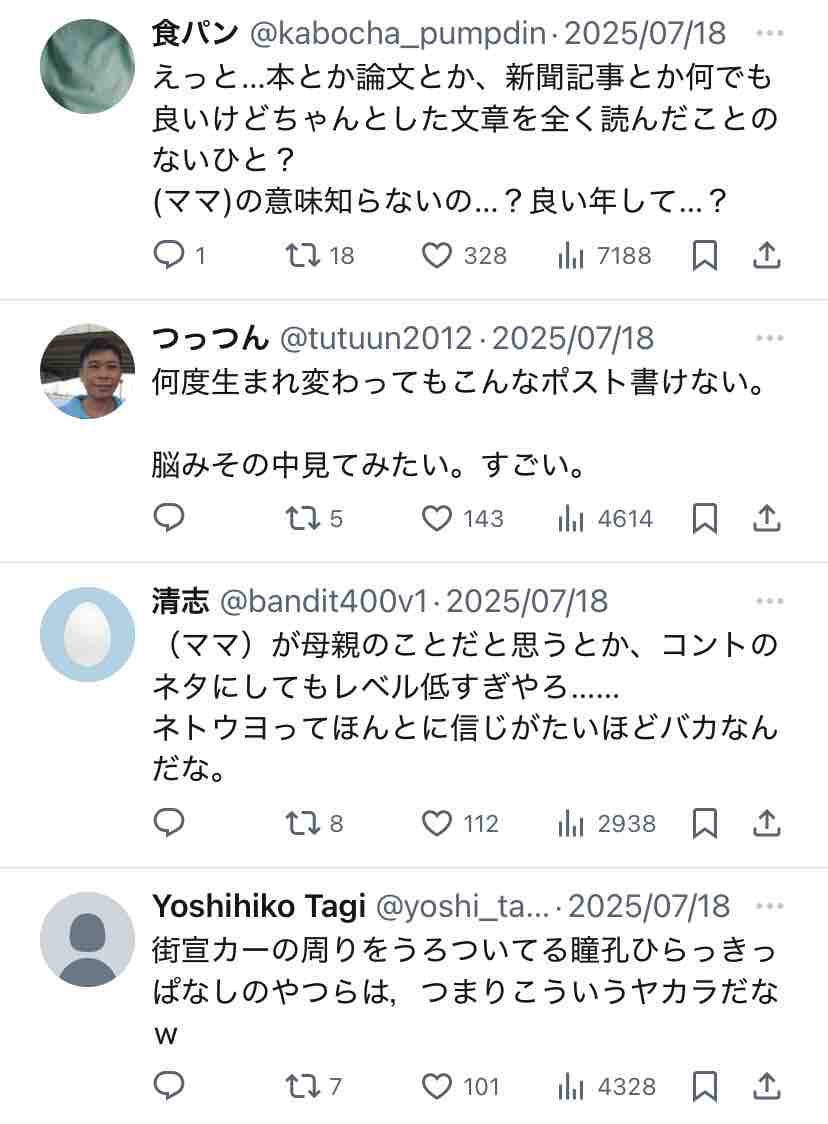
Task: View analytics showing 4614 views
Action: tap(605, 518)
